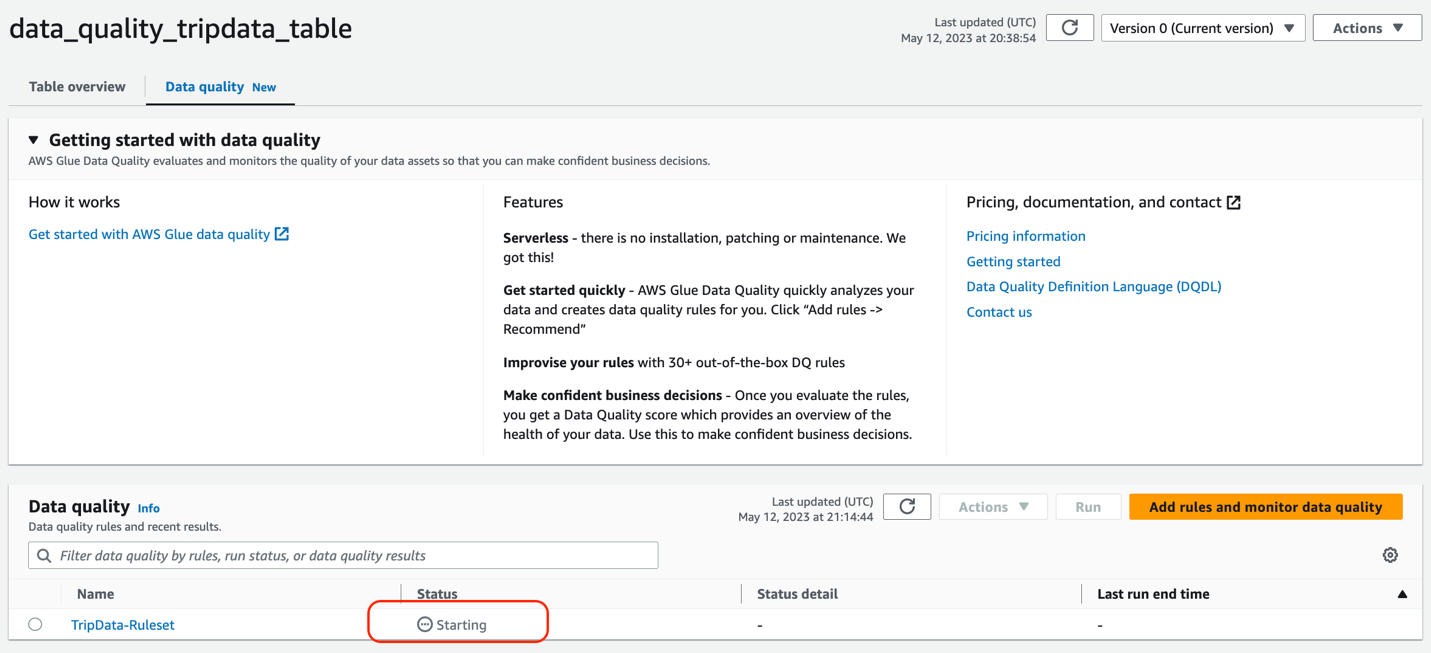Switch to the Table overview tab
The height and width of the screenshot is (653, 1431).
pos(77,87)
